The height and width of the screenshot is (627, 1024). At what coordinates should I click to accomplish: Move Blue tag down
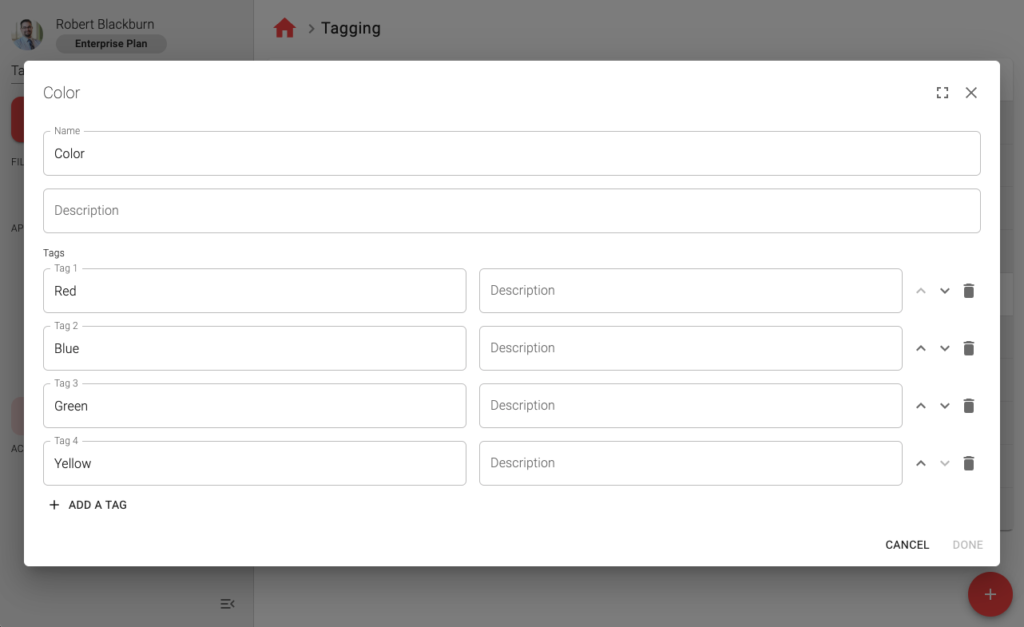[x=944, y=349]
